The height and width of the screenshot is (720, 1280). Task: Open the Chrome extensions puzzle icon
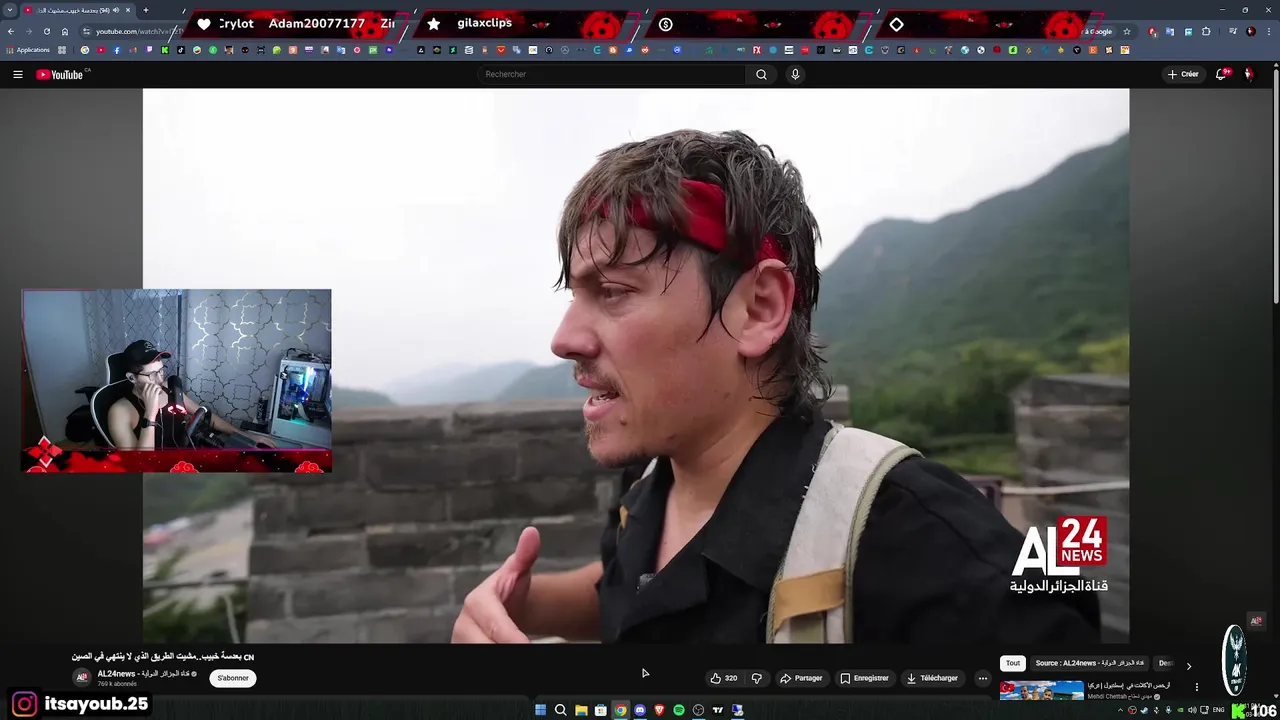tap(1206, 32)
